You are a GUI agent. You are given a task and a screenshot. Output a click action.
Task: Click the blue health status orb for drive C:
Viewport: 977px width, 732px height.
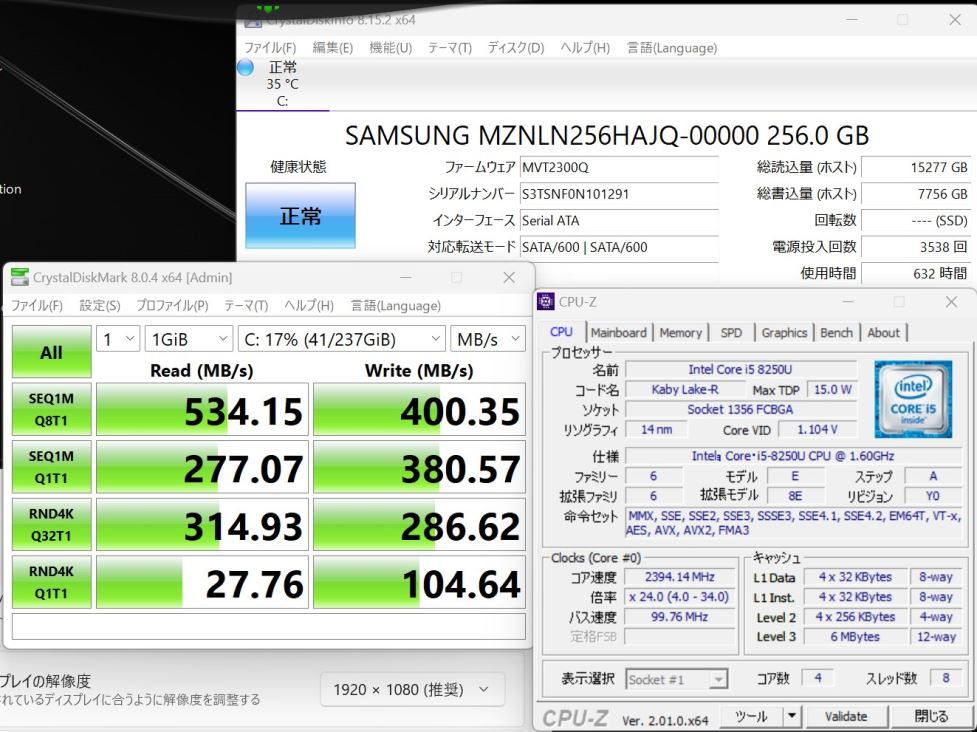point(245,67)
